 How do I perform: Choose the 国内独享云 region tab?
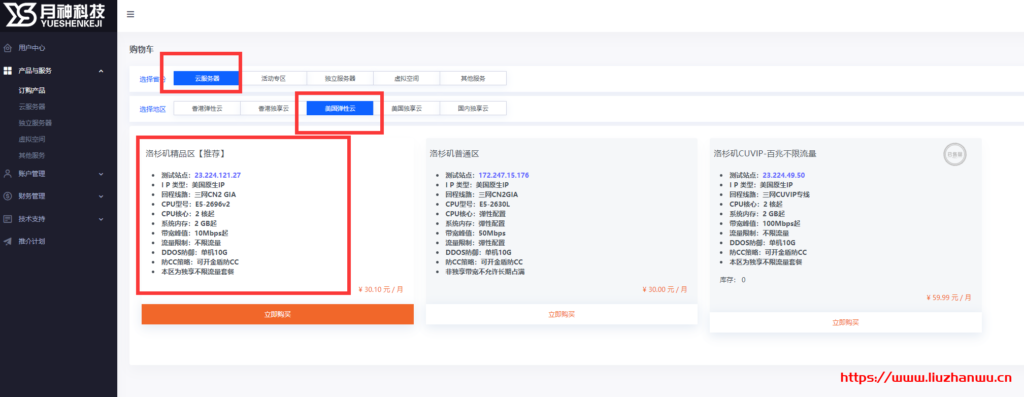[x=473, y=108]
